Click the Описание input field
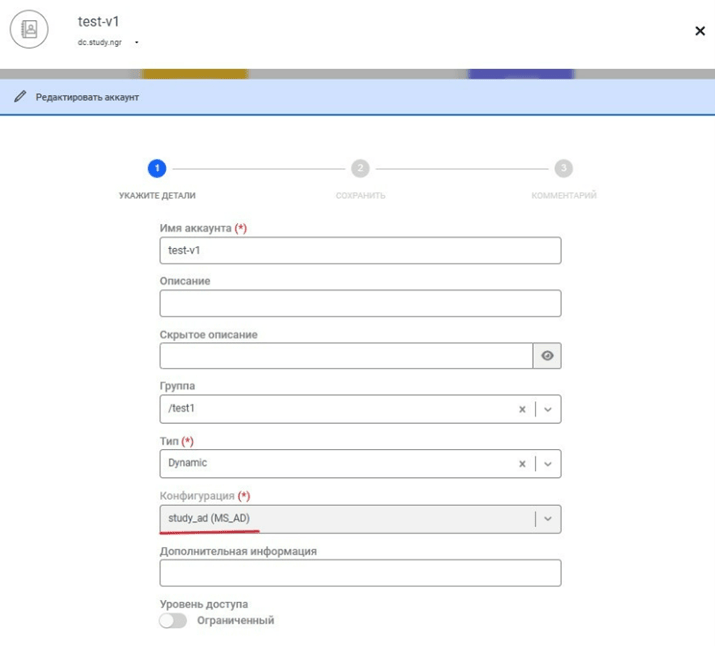Screen dimensions: 715x646 point(360,303)
